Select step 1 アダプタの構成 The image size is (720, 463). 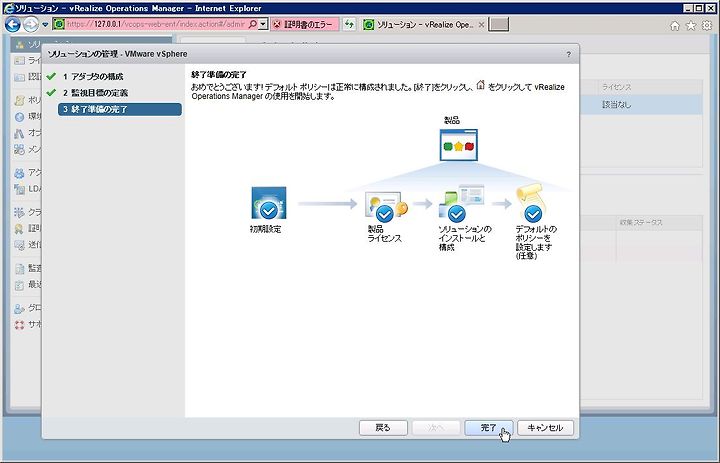pos(93,77)
